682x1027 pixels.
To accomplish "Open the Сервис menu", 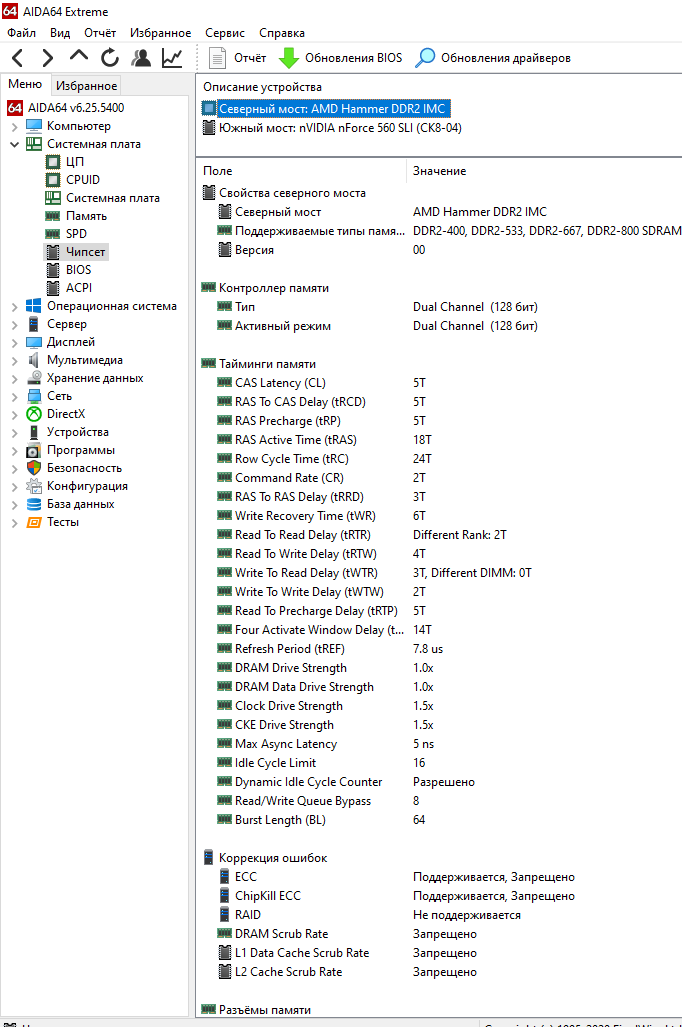I will [x=225, y=33].
